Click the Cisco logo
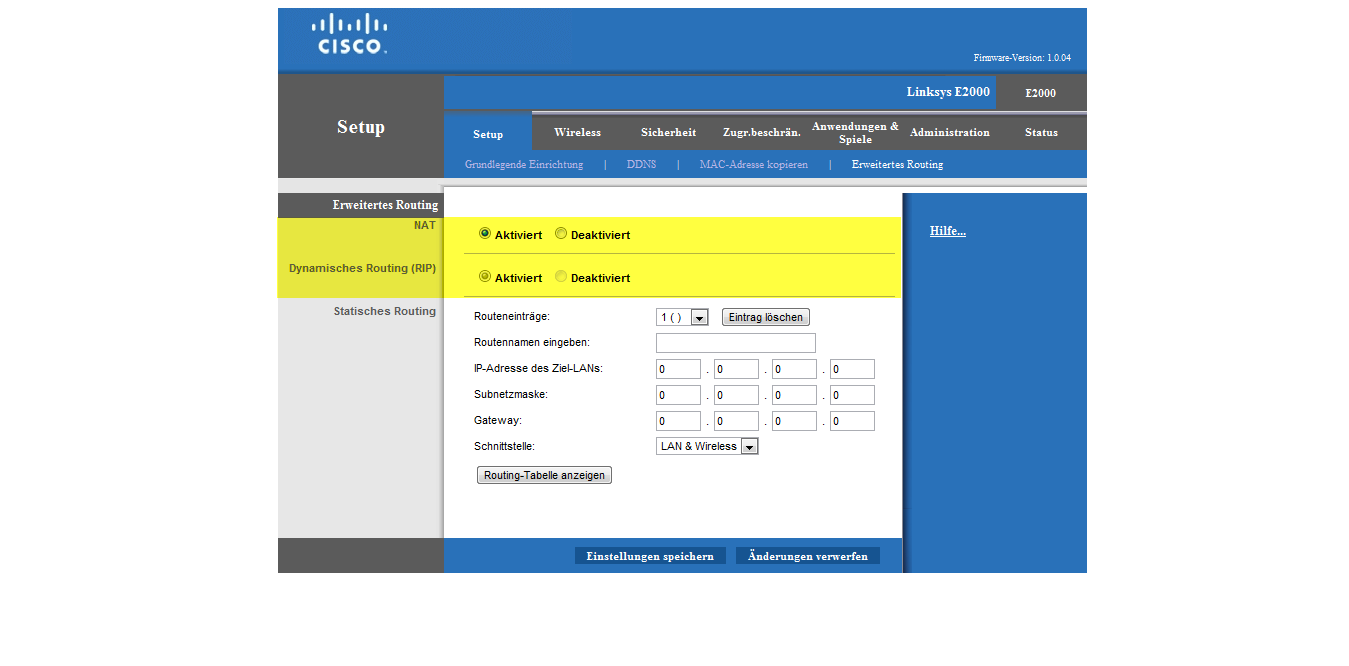This screenshot has height=666, width=1349. click(x=349, y=34)
